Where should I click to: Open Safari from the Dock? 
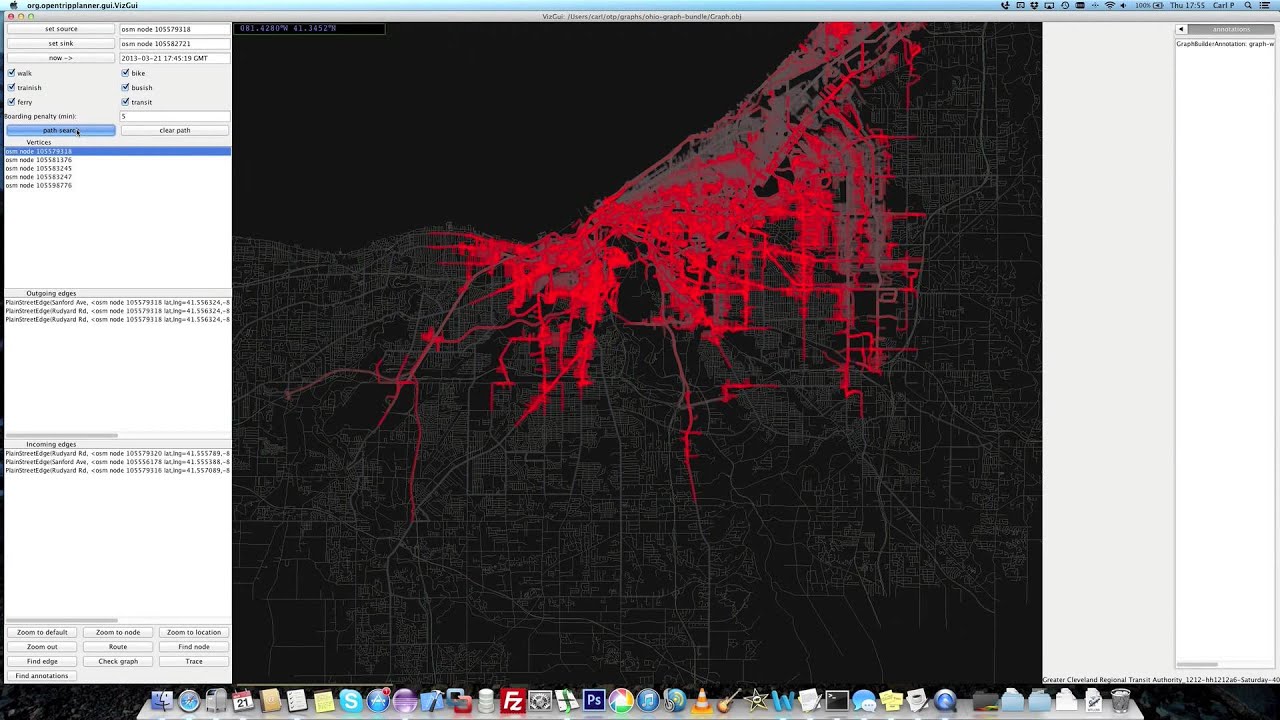click(189, 701)
